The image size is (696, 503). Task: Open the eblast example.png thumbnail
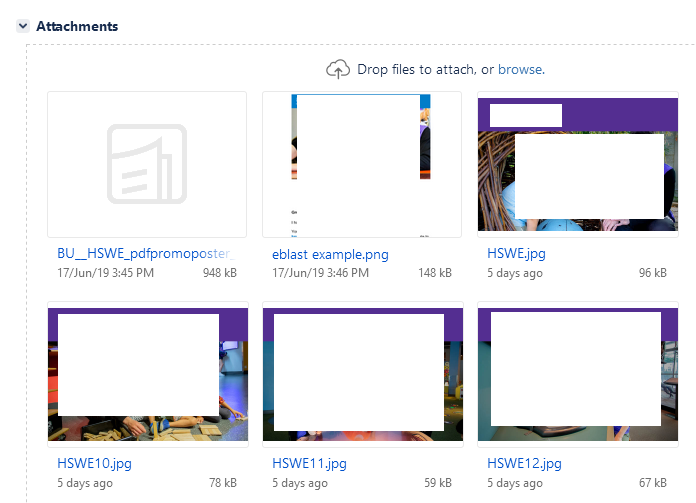click(x=362, y=164)
